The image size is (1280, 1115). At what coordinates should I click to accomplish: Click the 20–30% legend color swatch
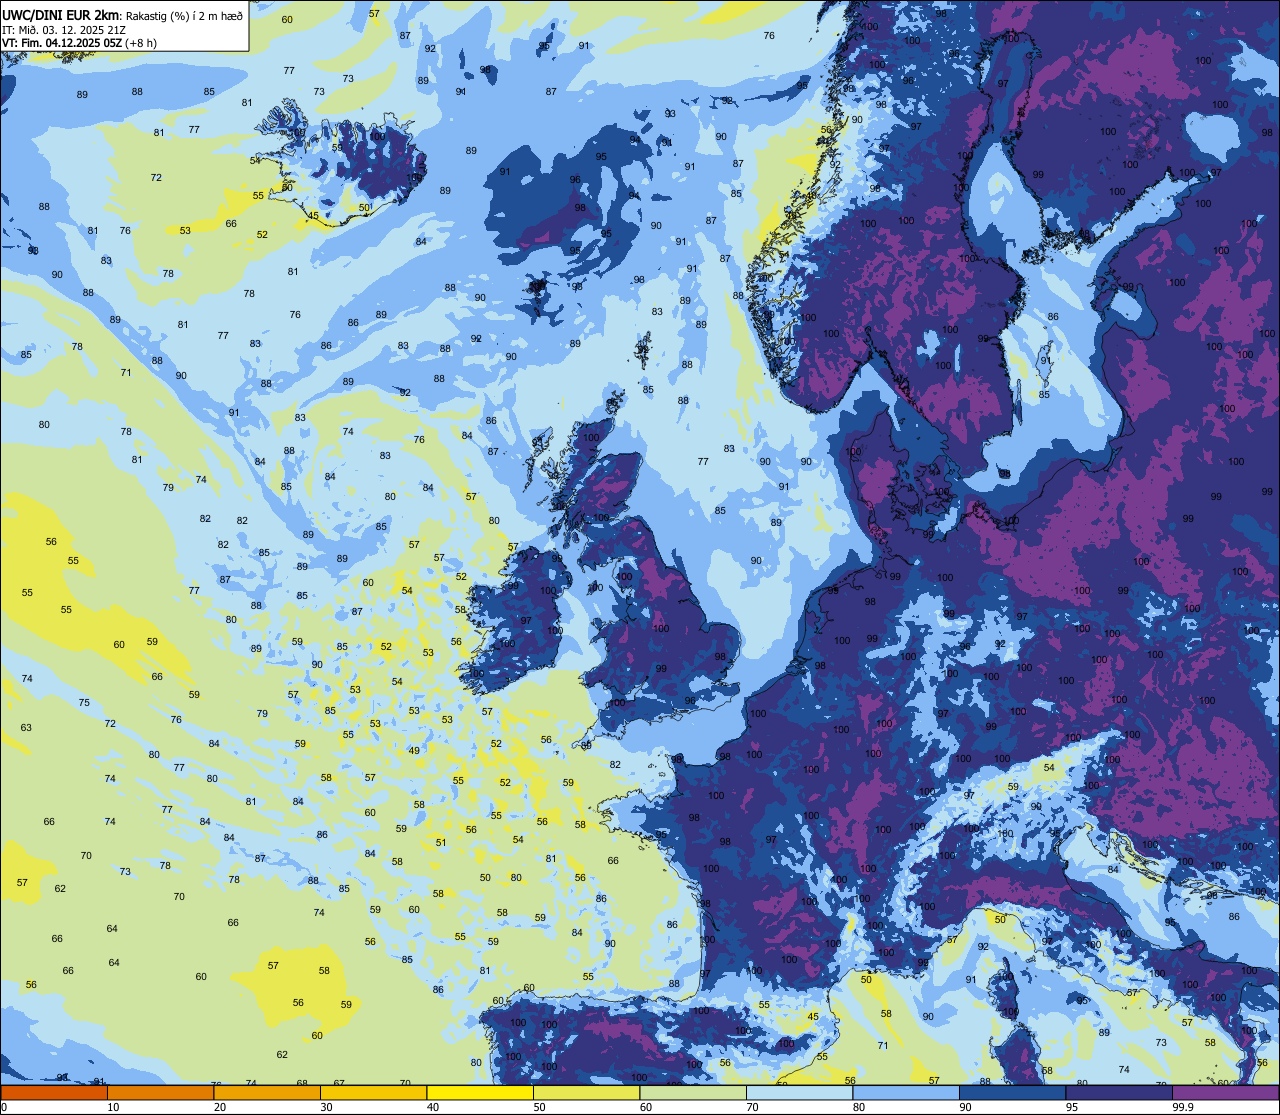pos(267,1092)
